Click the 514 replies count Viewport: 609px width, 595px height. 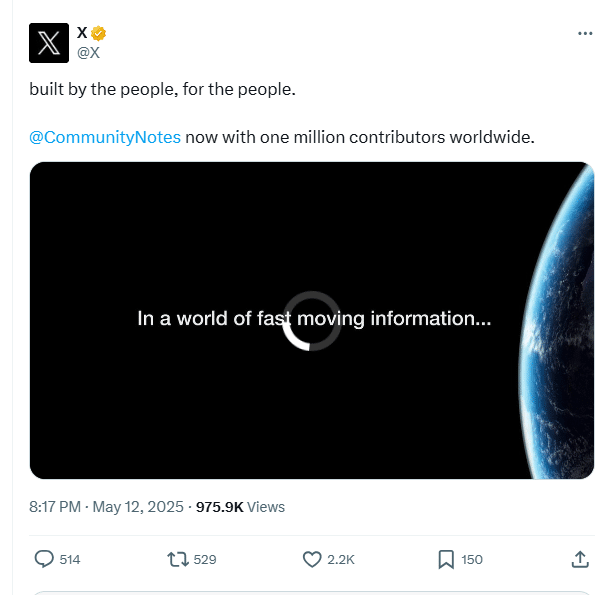pos(70,560)
